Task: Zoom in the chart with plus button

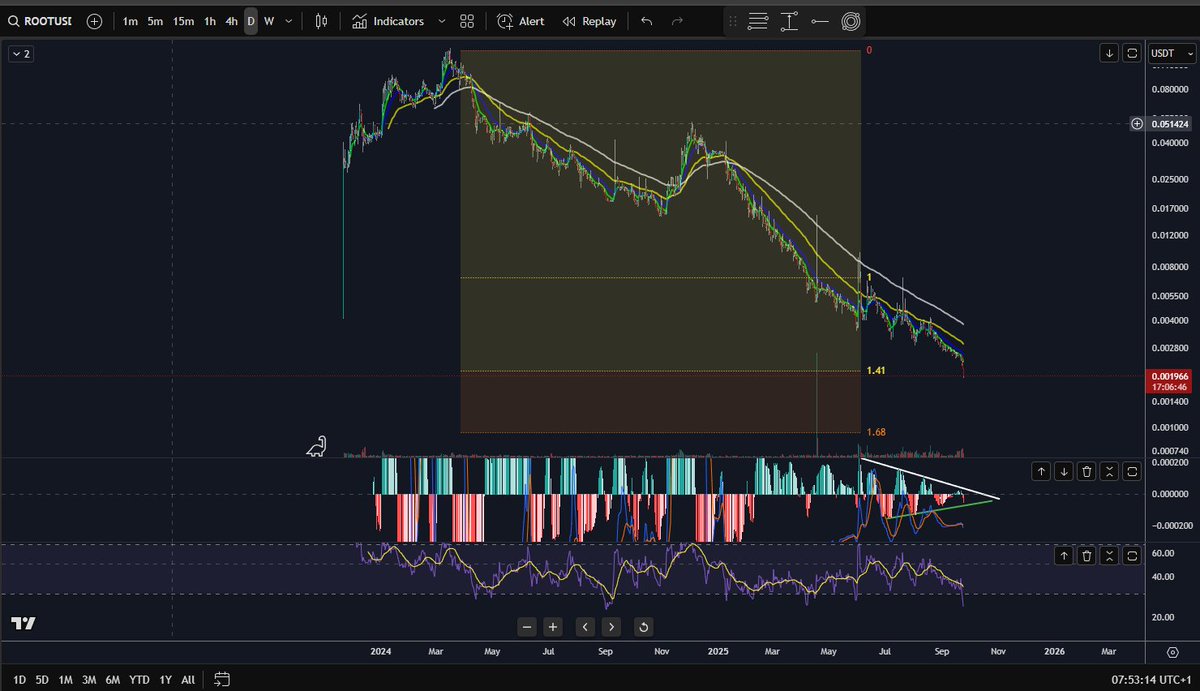Action: coord(553,627)
